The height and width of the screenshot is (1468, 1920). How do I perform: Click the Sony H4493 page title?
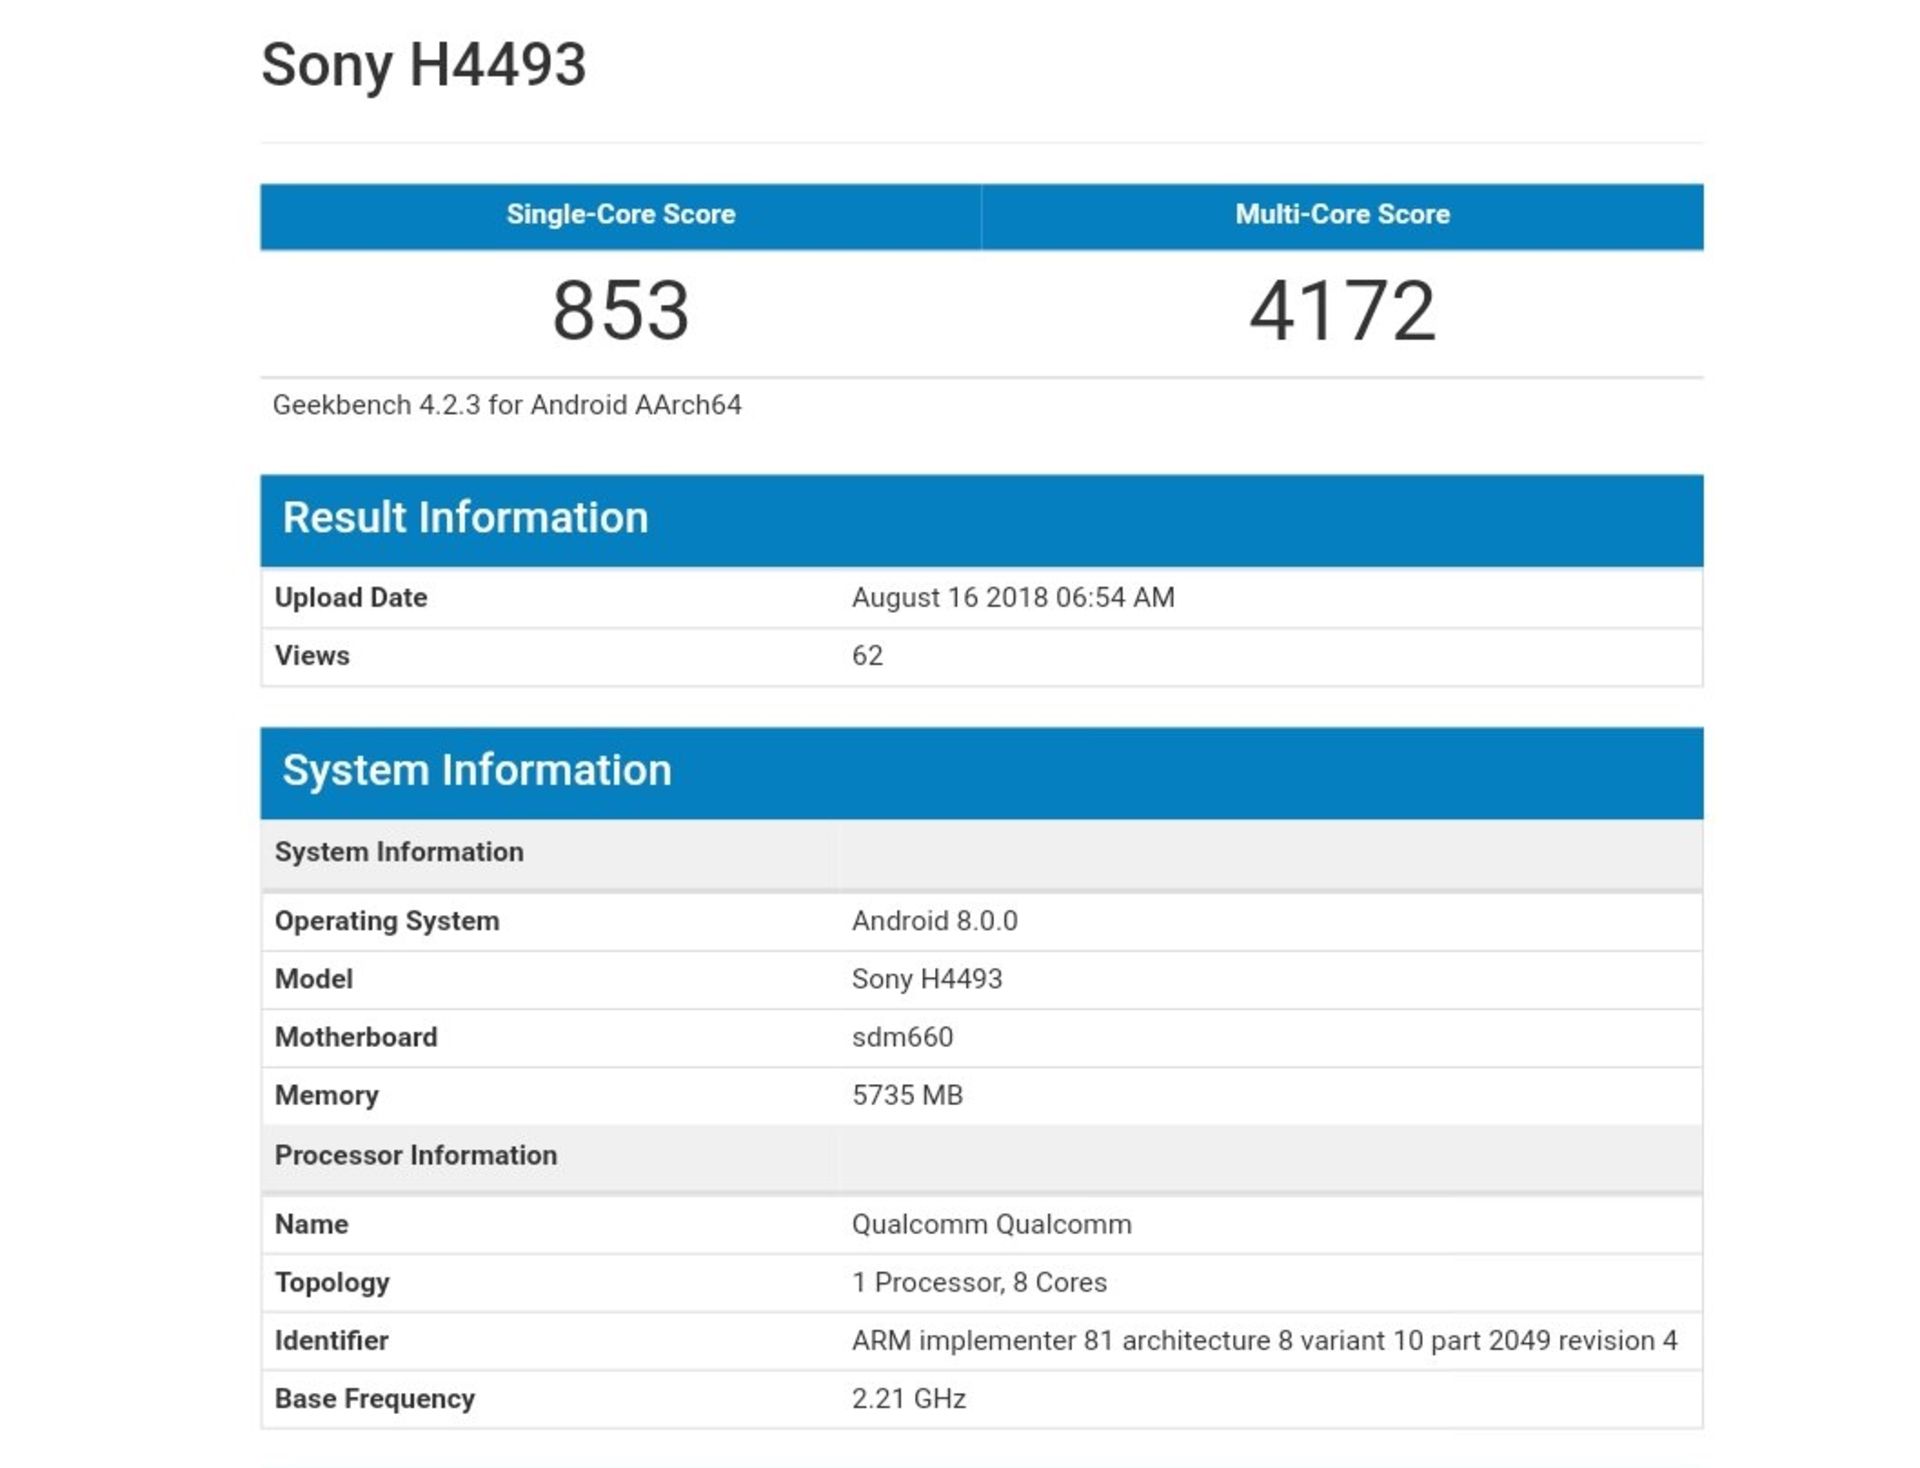423,66
